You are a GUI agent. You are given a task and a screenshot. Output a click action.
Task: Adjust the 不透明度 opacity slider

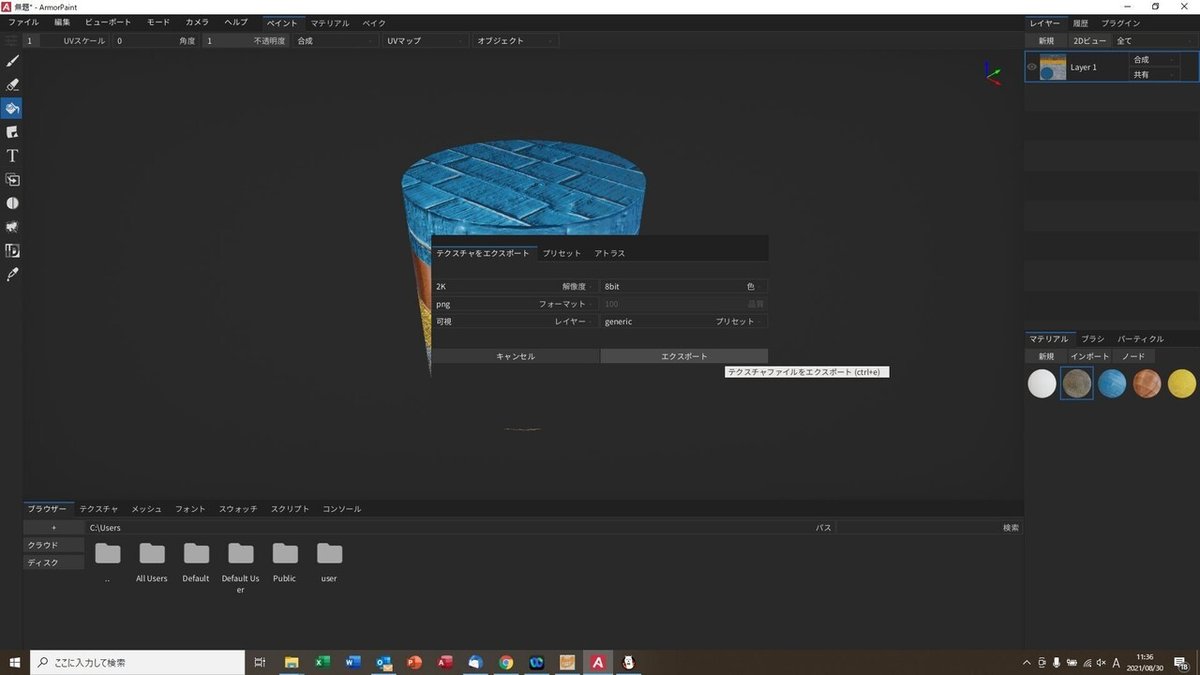pyautogui.click(x=246, y=41)
